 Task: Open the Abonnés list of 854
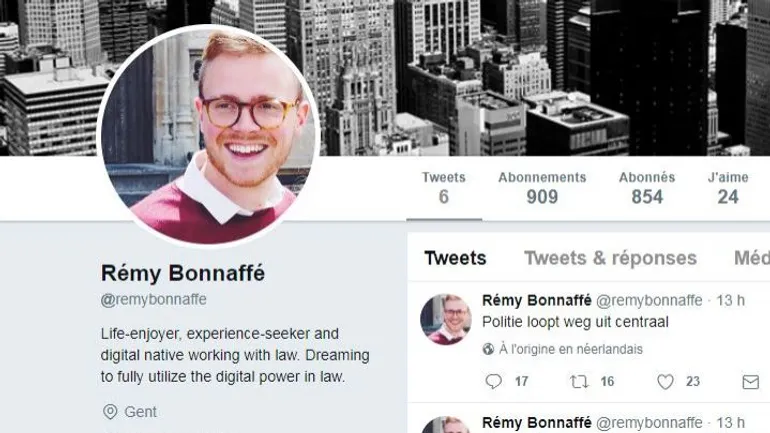click(646, 188)
